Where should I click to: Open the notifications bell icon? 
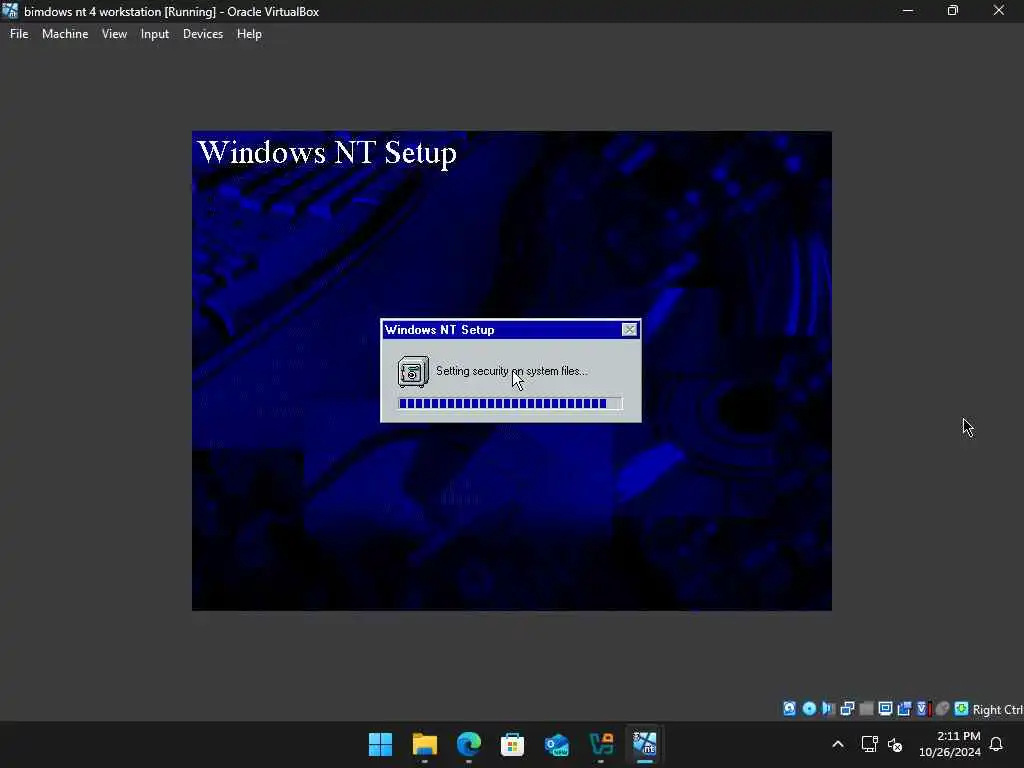tap(997, 744)
